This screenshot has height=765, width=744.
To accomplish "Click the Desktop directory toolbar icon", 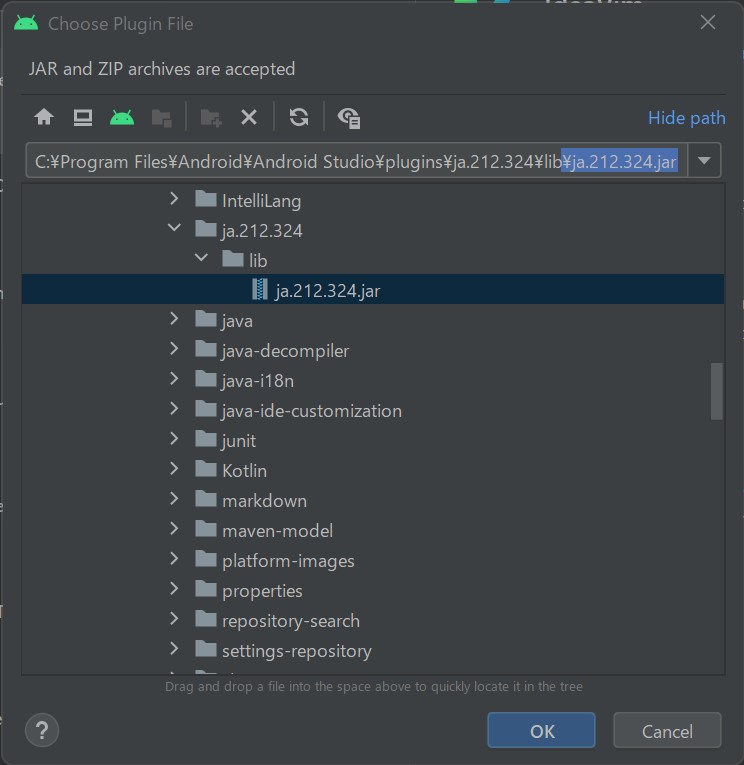I will [83, 118].
